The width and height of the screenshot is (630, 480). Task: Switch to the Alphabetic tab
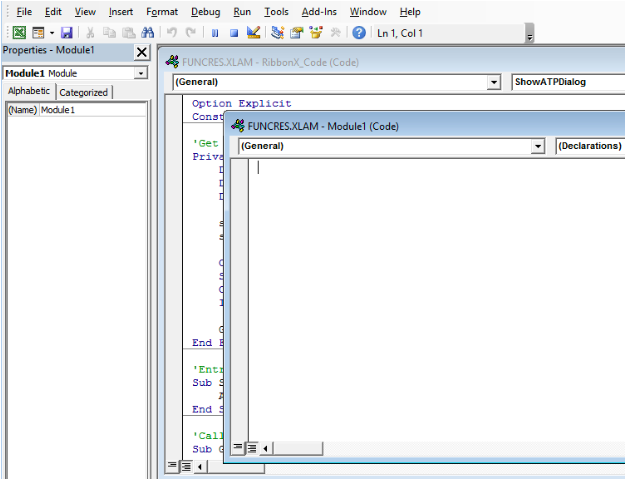coord(29,91)
